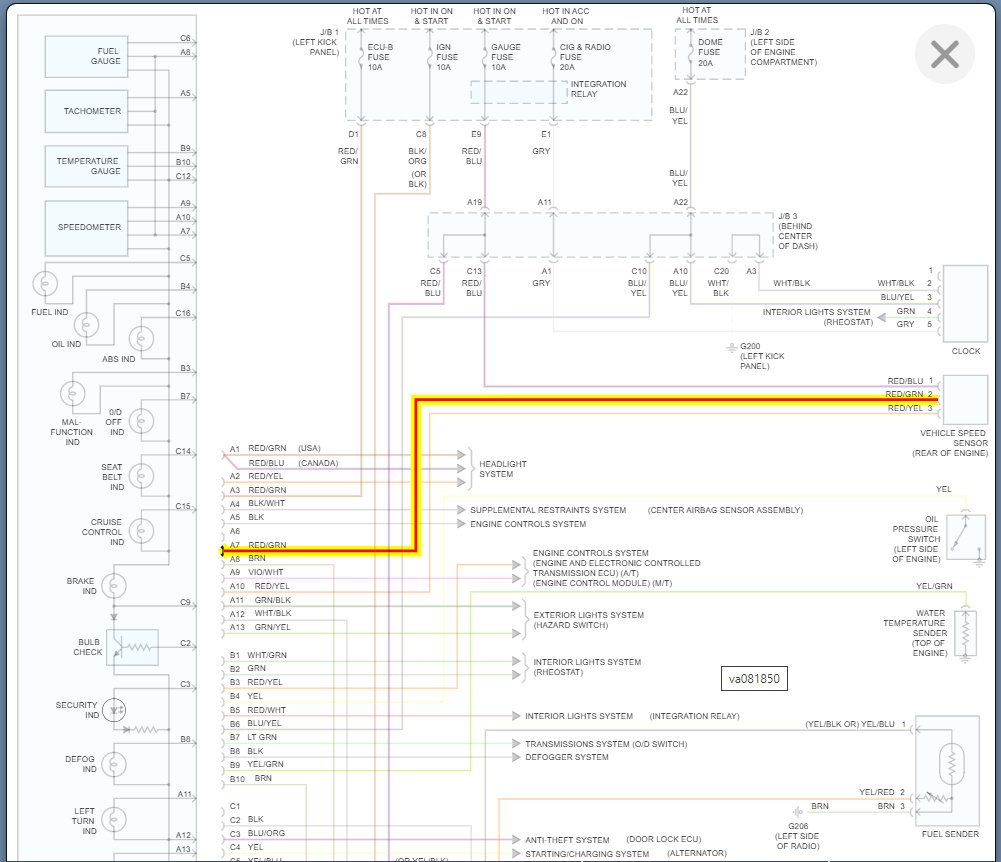Click the 'CLOCK' component label
The width and height of the screenshot is (1001, 862).
(966, 351)
